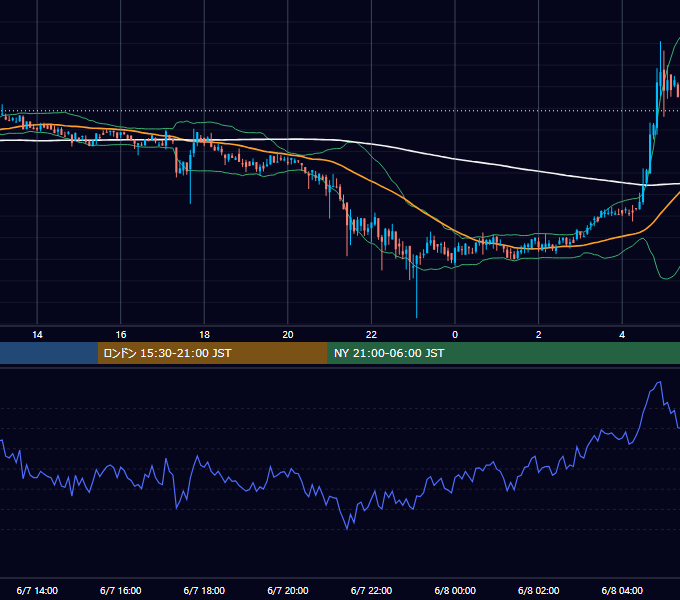
Task: Click the long blue candle wick low near 23:00
Action: coord(416,316)
